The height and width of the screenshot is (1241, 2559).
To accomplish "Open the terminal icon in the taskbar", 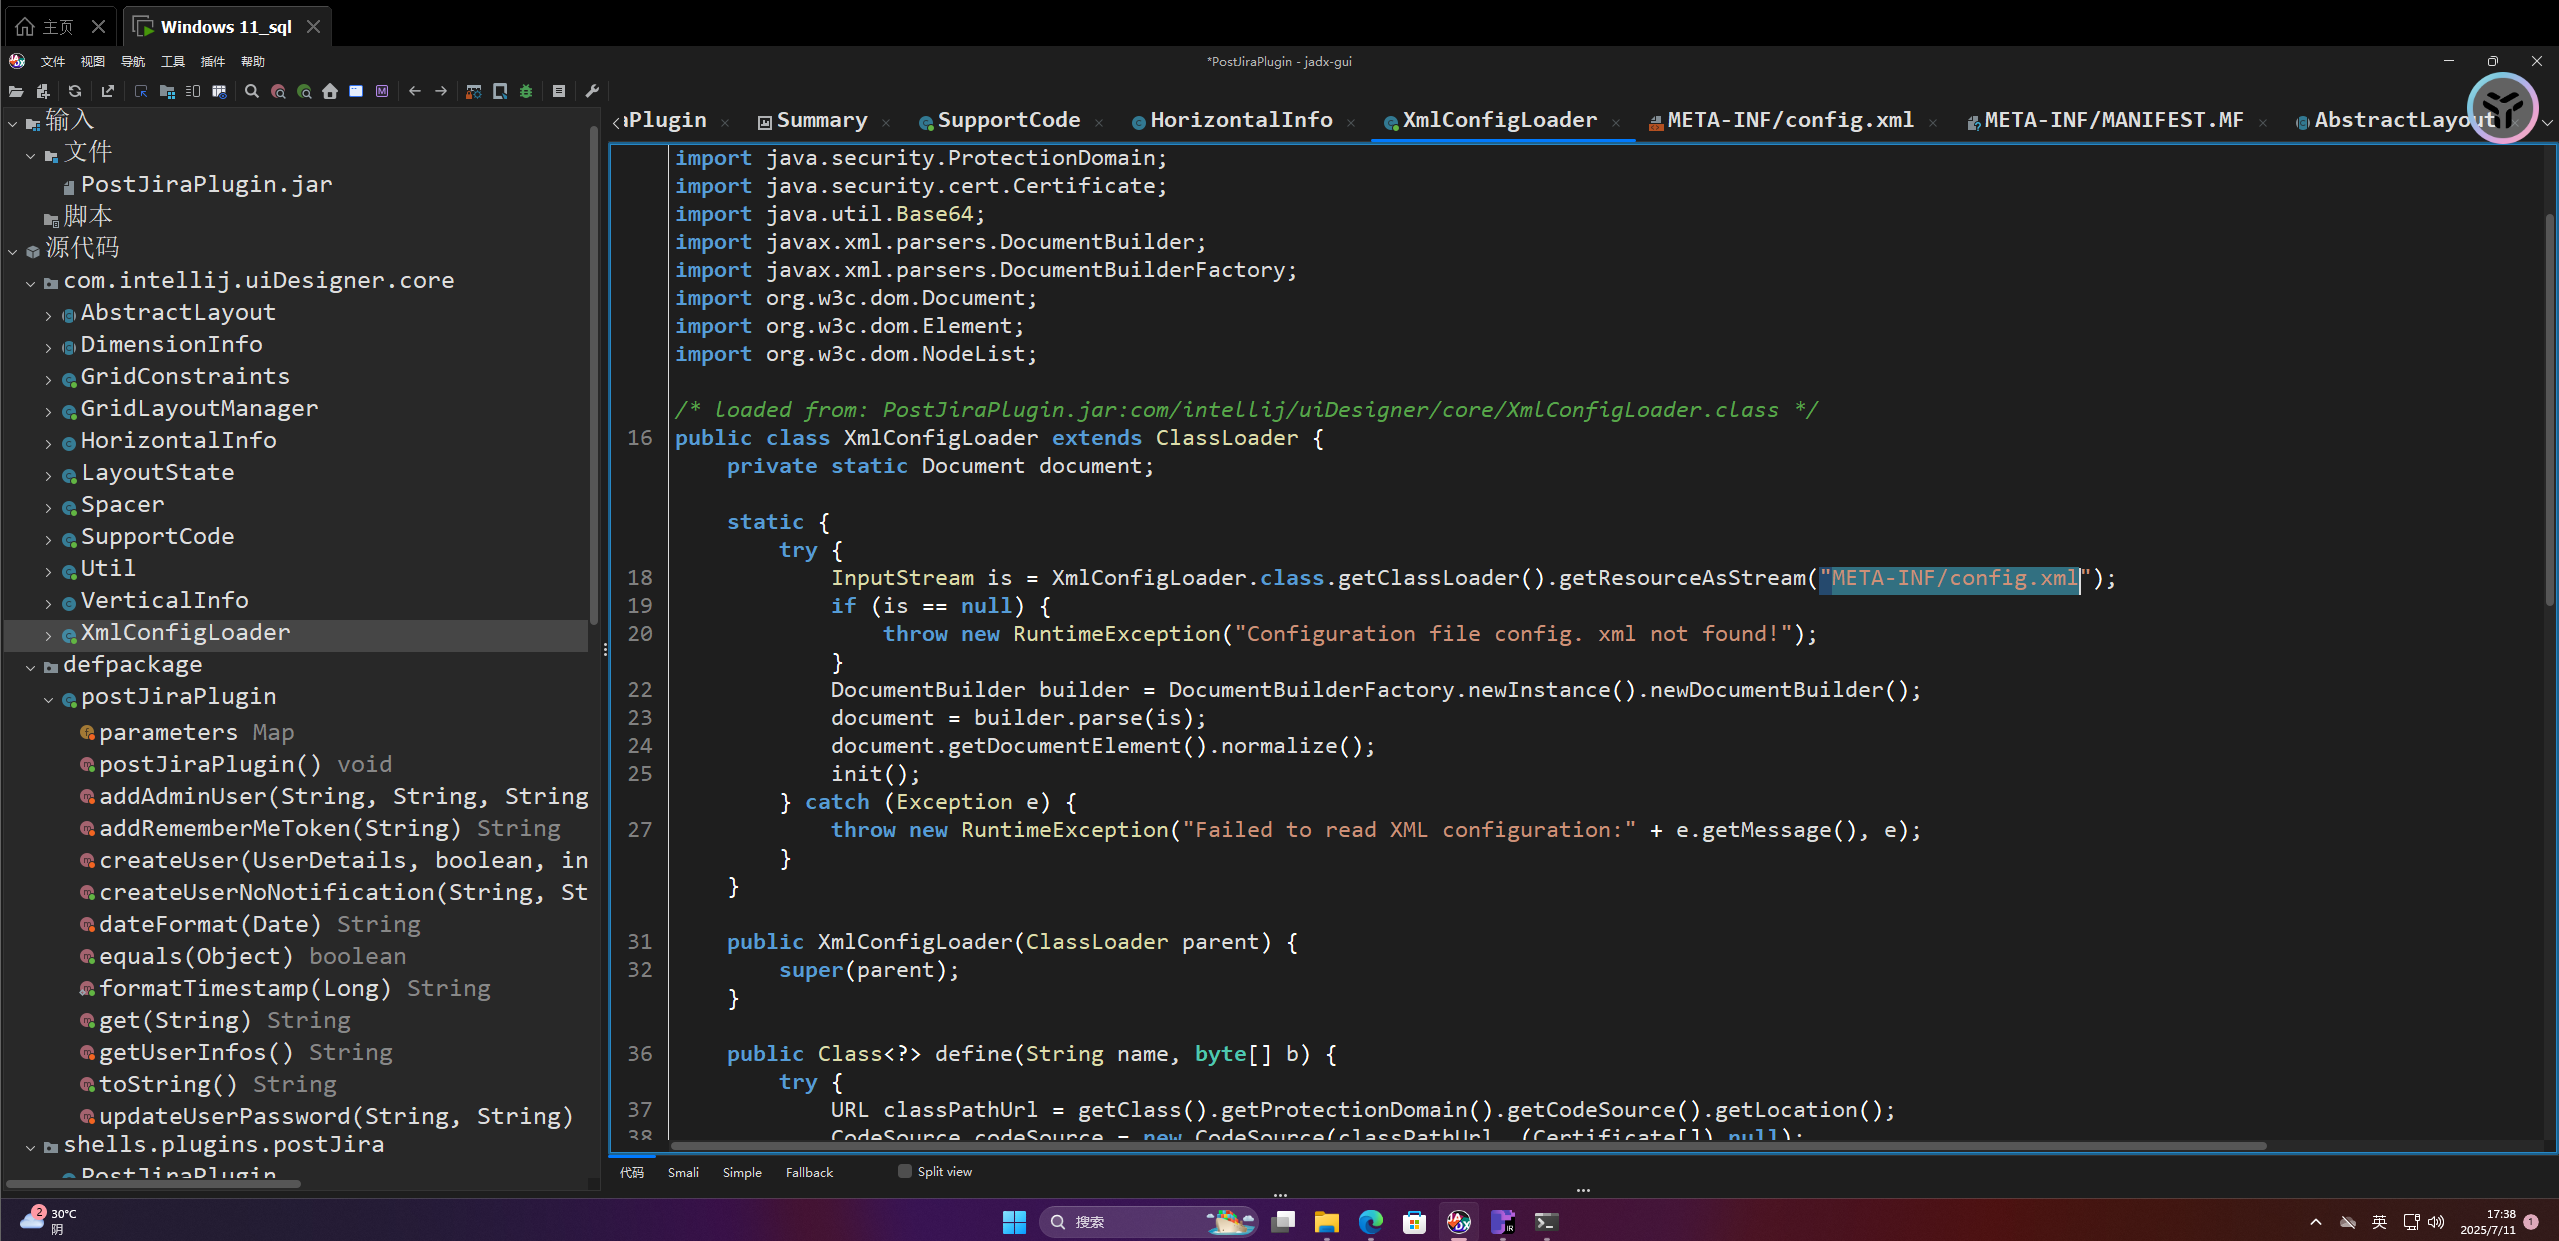I will pyautogui.click(x=1546, y=1221).
